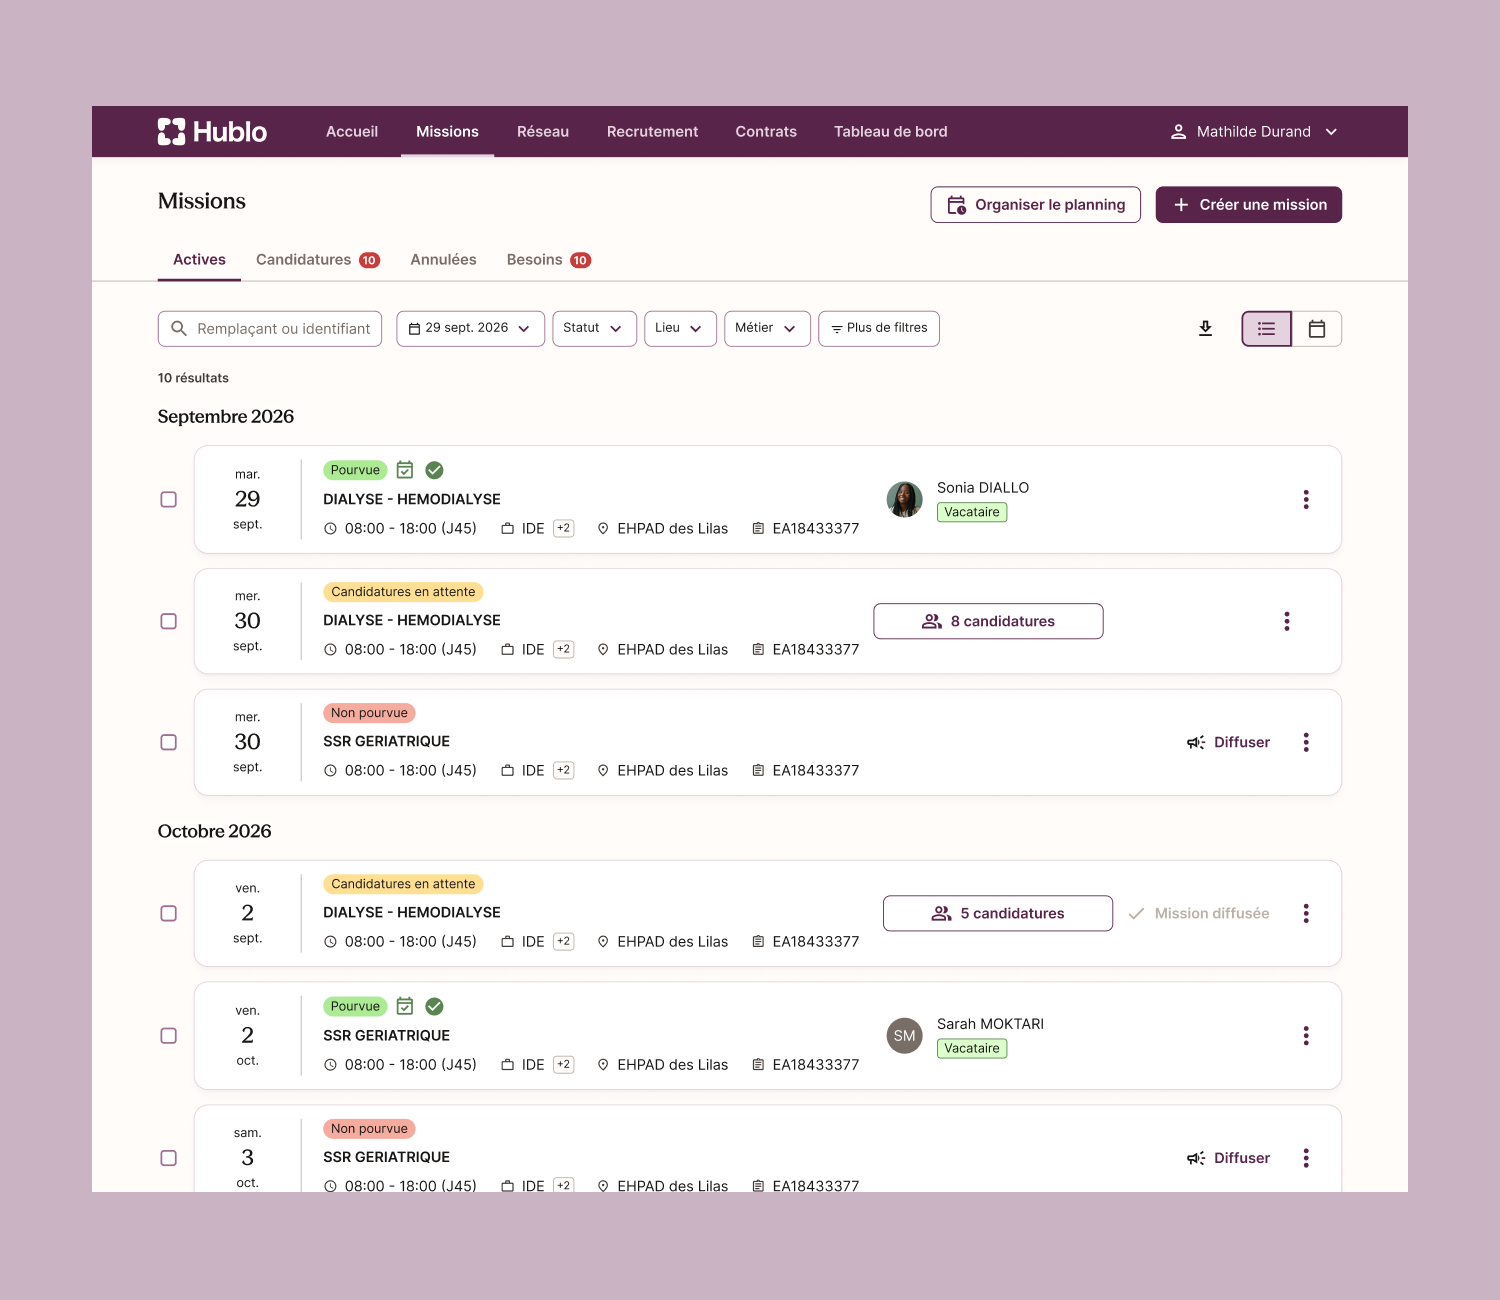Image resolution: width=1500 pixels, height=1300 pixels.
Task: Open Réseau in the navigation
Action: click(x=543, y=132)
